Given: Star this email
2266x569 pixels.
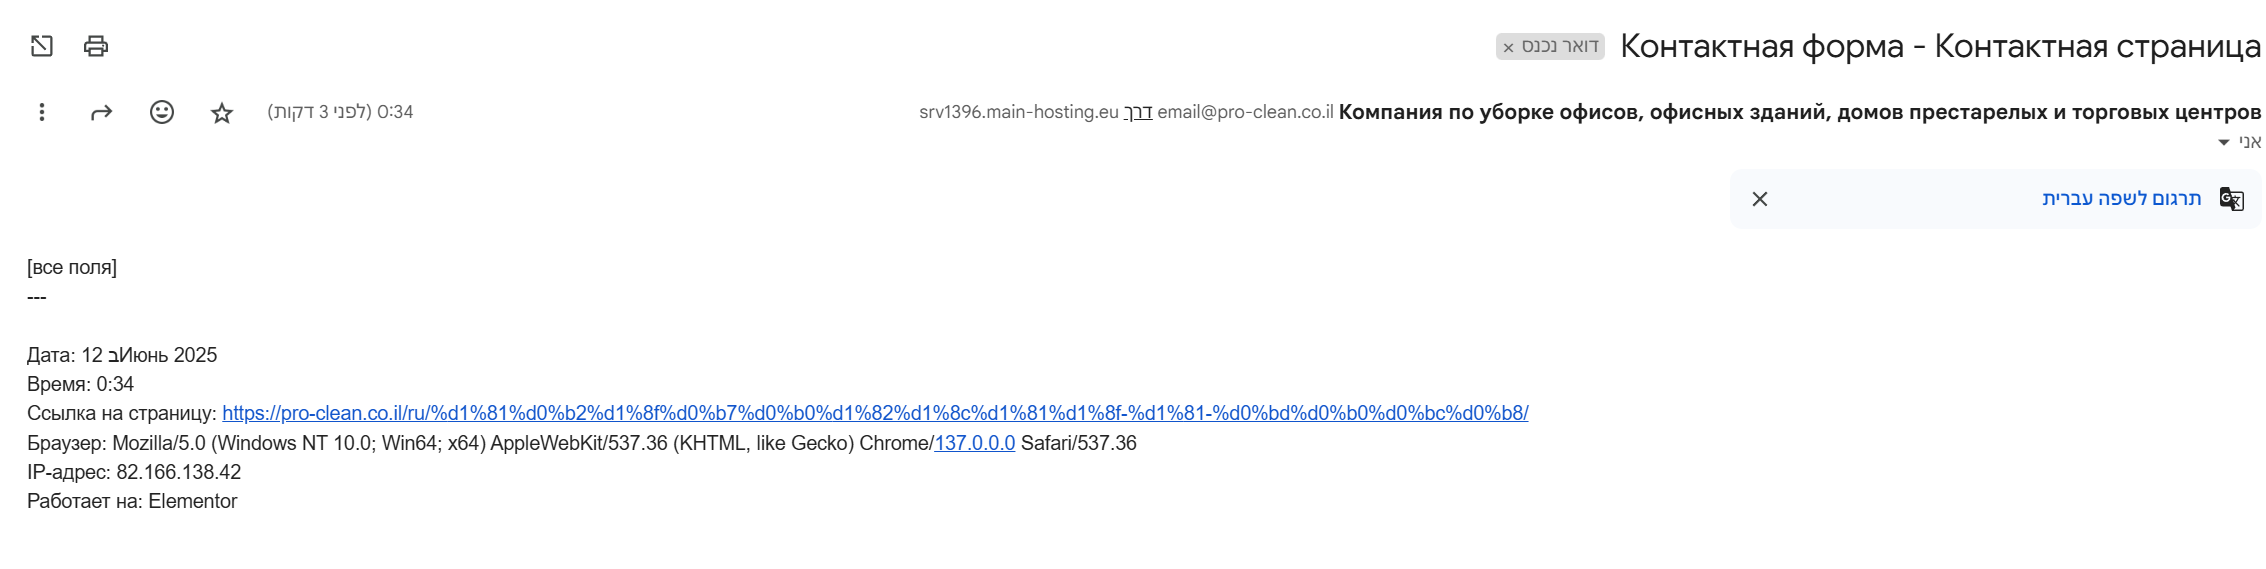Looking at the screenshot, I should pyautogui.click(x=222, y=113).
